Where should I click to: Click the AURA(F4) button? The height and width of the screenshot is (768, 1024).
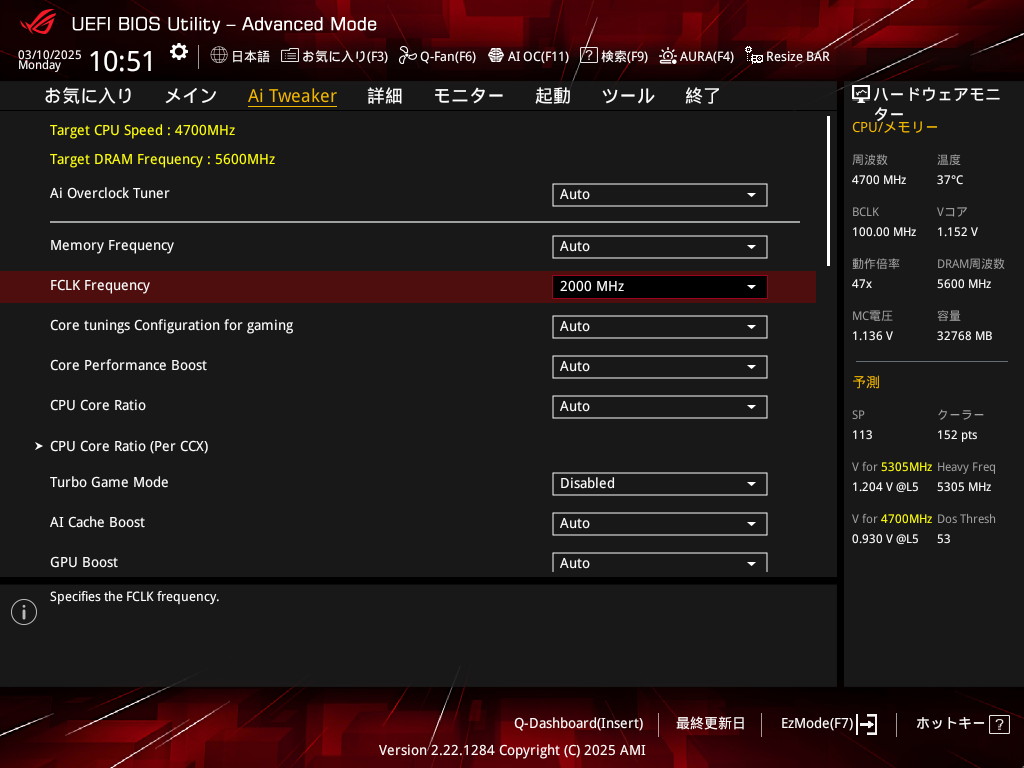pos(696,56)
